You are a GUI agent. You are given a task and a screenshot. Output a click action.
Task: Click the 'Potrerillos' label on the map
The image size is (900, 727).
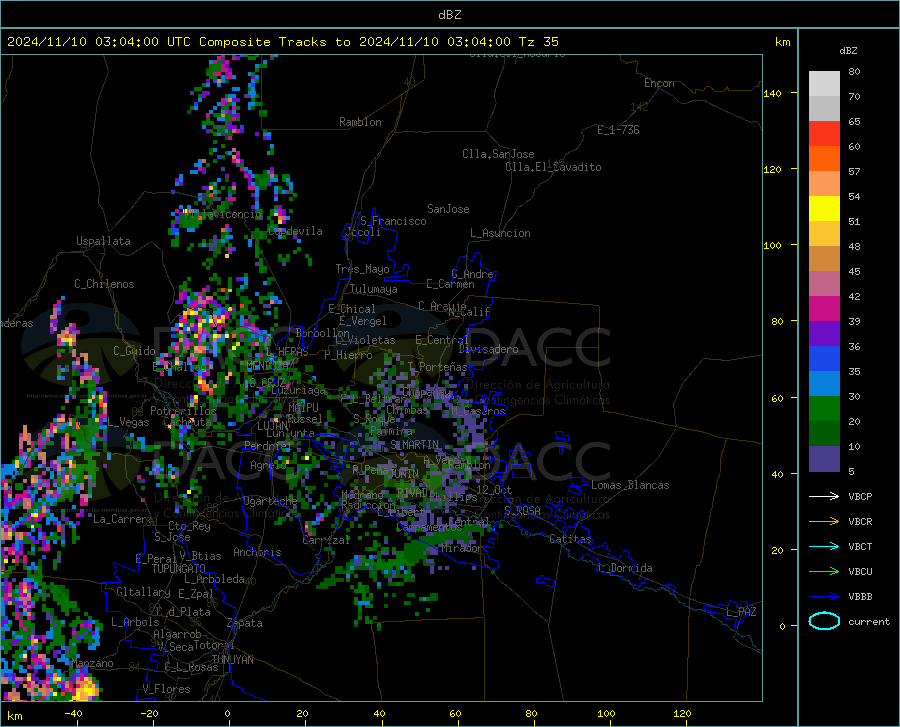pos(183,411)
